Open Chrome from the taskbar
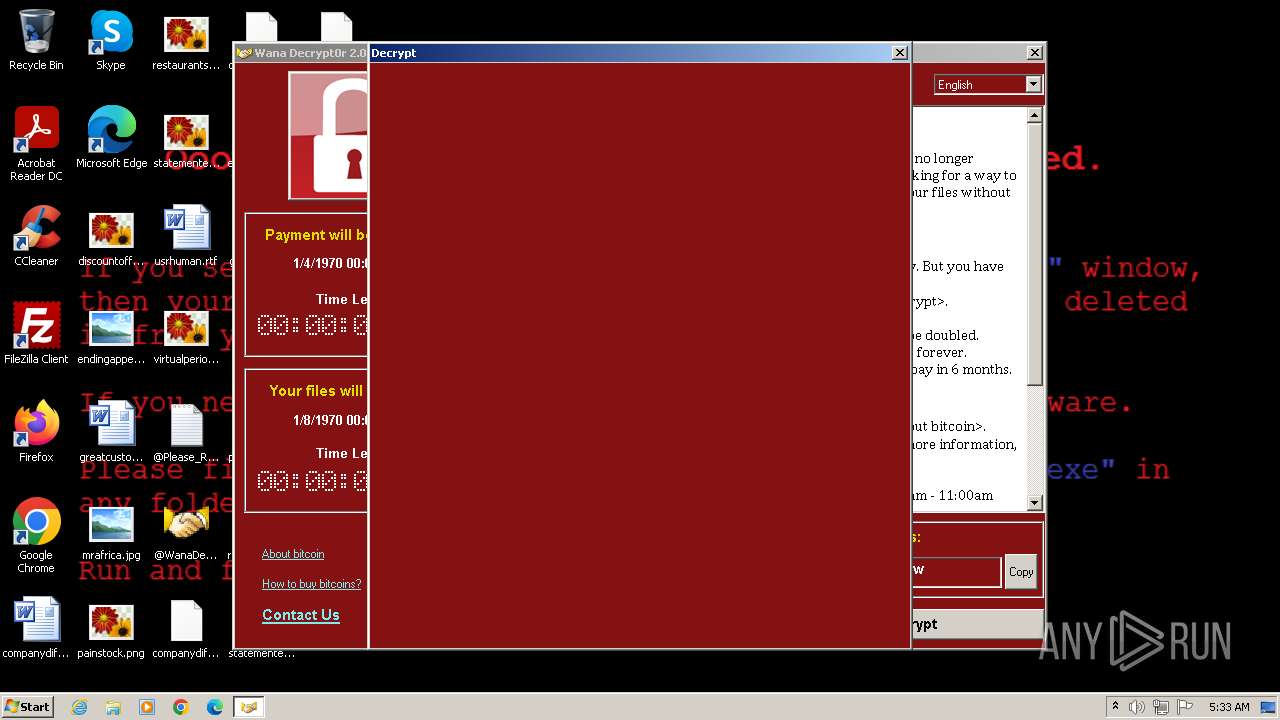This screenshot has height=720, width=1280. coord(181,707)
